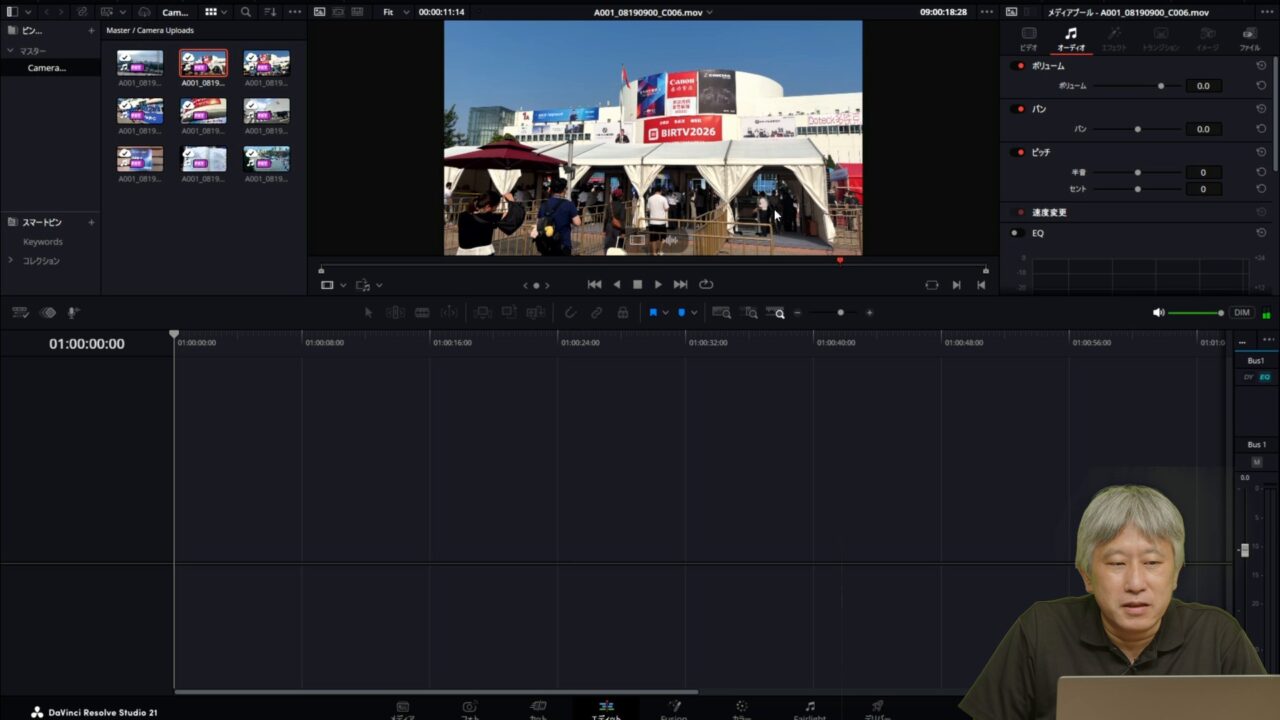
Task: Click the microphone voiceover icon in timeline toolbar
Action: 73,312
